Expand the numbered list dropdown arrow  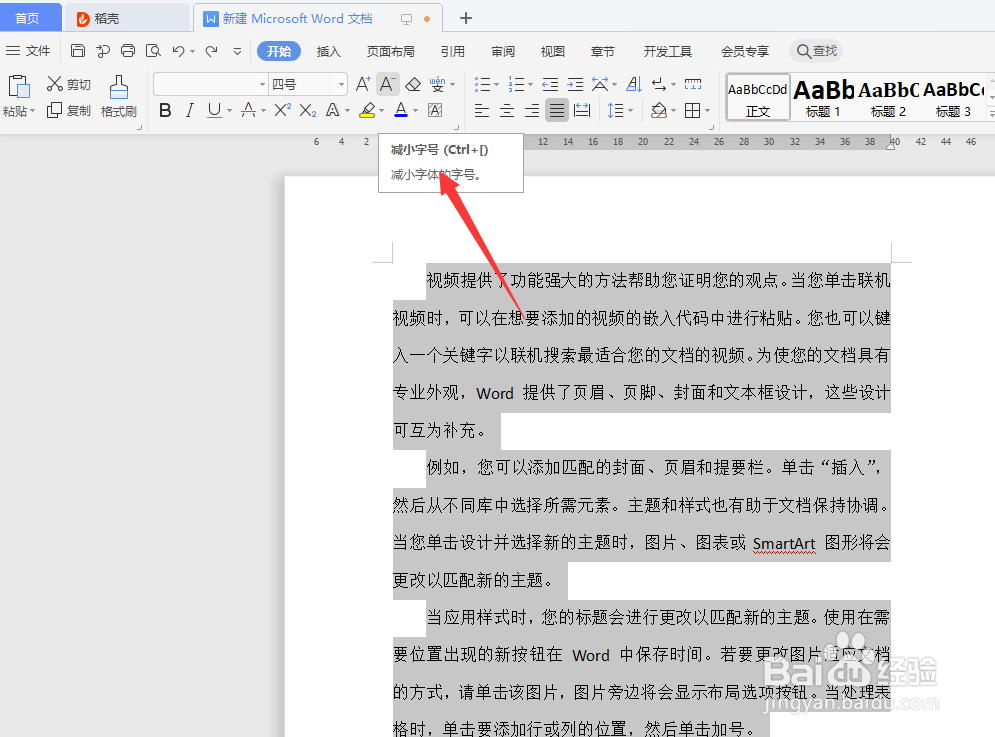point(530,84)
